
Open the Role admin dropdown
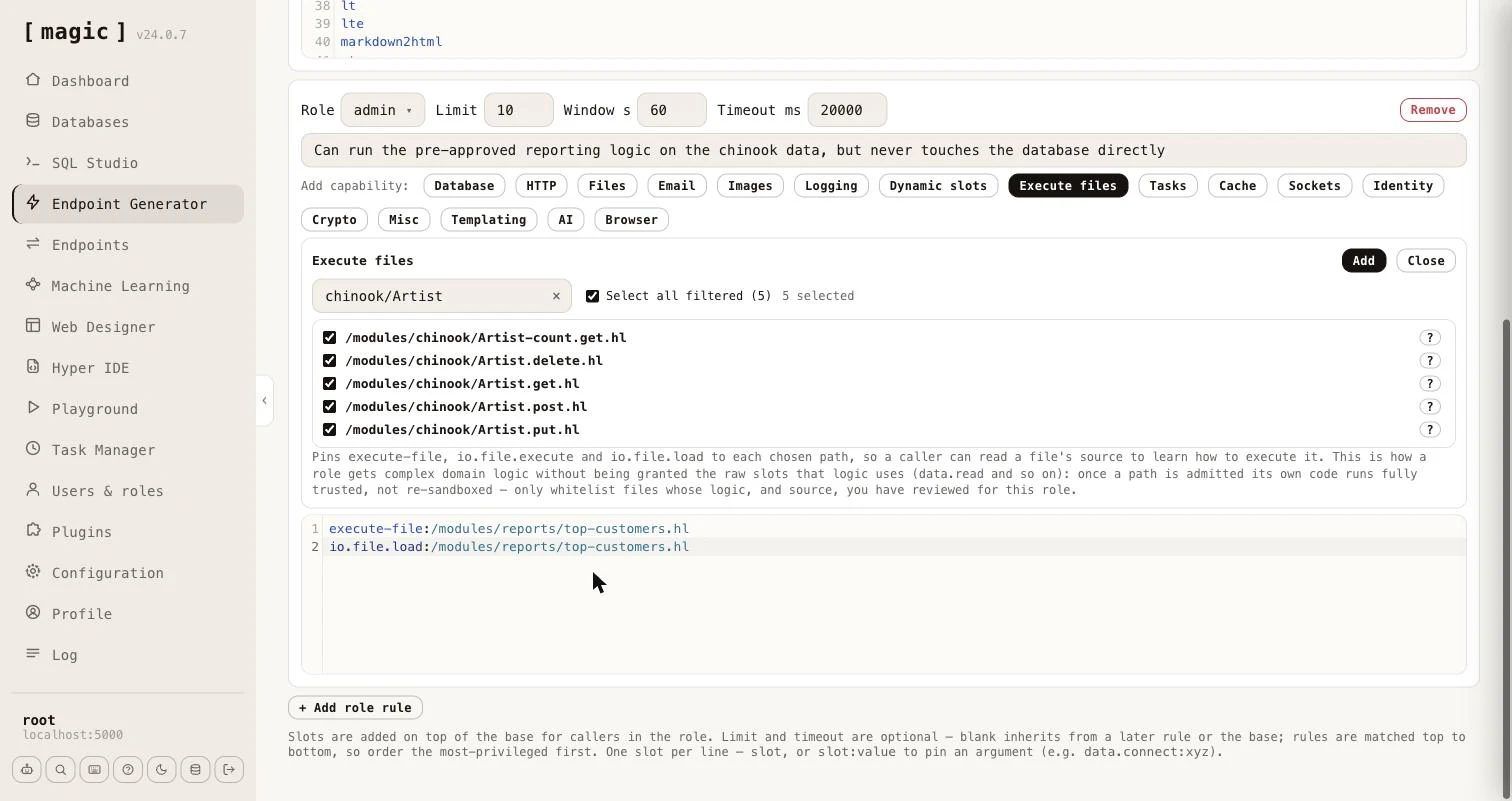383,110
